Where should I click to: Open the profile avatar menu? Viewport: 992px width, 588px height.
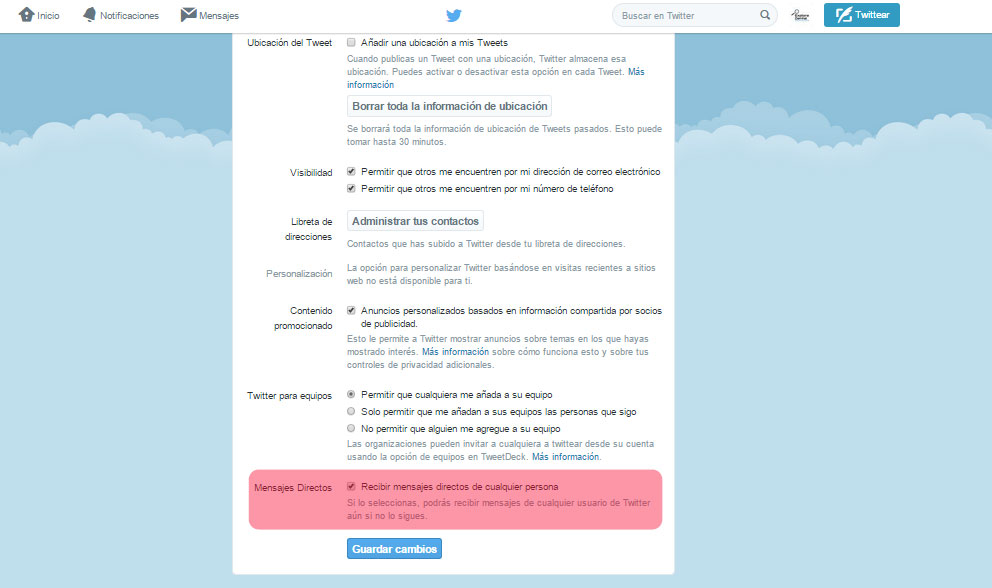(800, 15)
